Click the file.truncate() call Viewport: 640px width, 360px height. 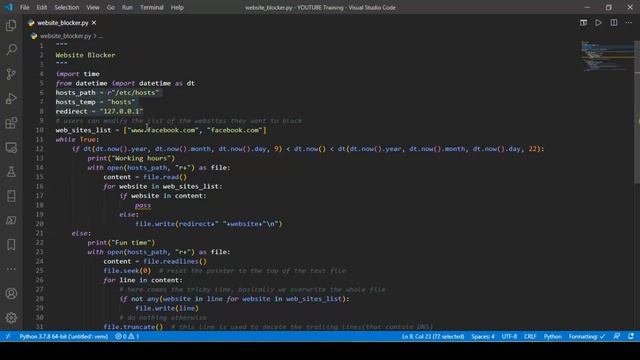133,327
